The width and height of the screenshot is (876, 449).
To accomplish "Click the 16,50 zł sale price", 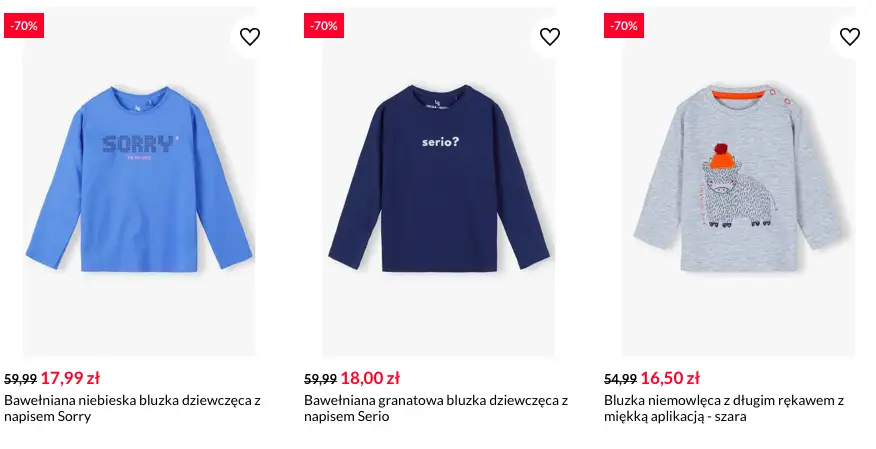I will [670, 378].
